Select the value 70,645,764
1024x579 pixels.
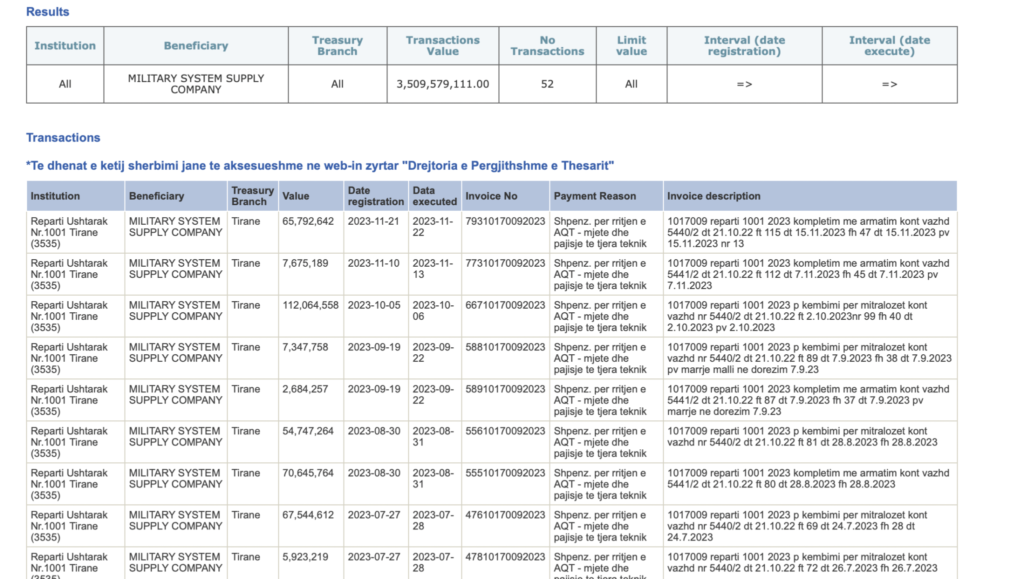308,473
